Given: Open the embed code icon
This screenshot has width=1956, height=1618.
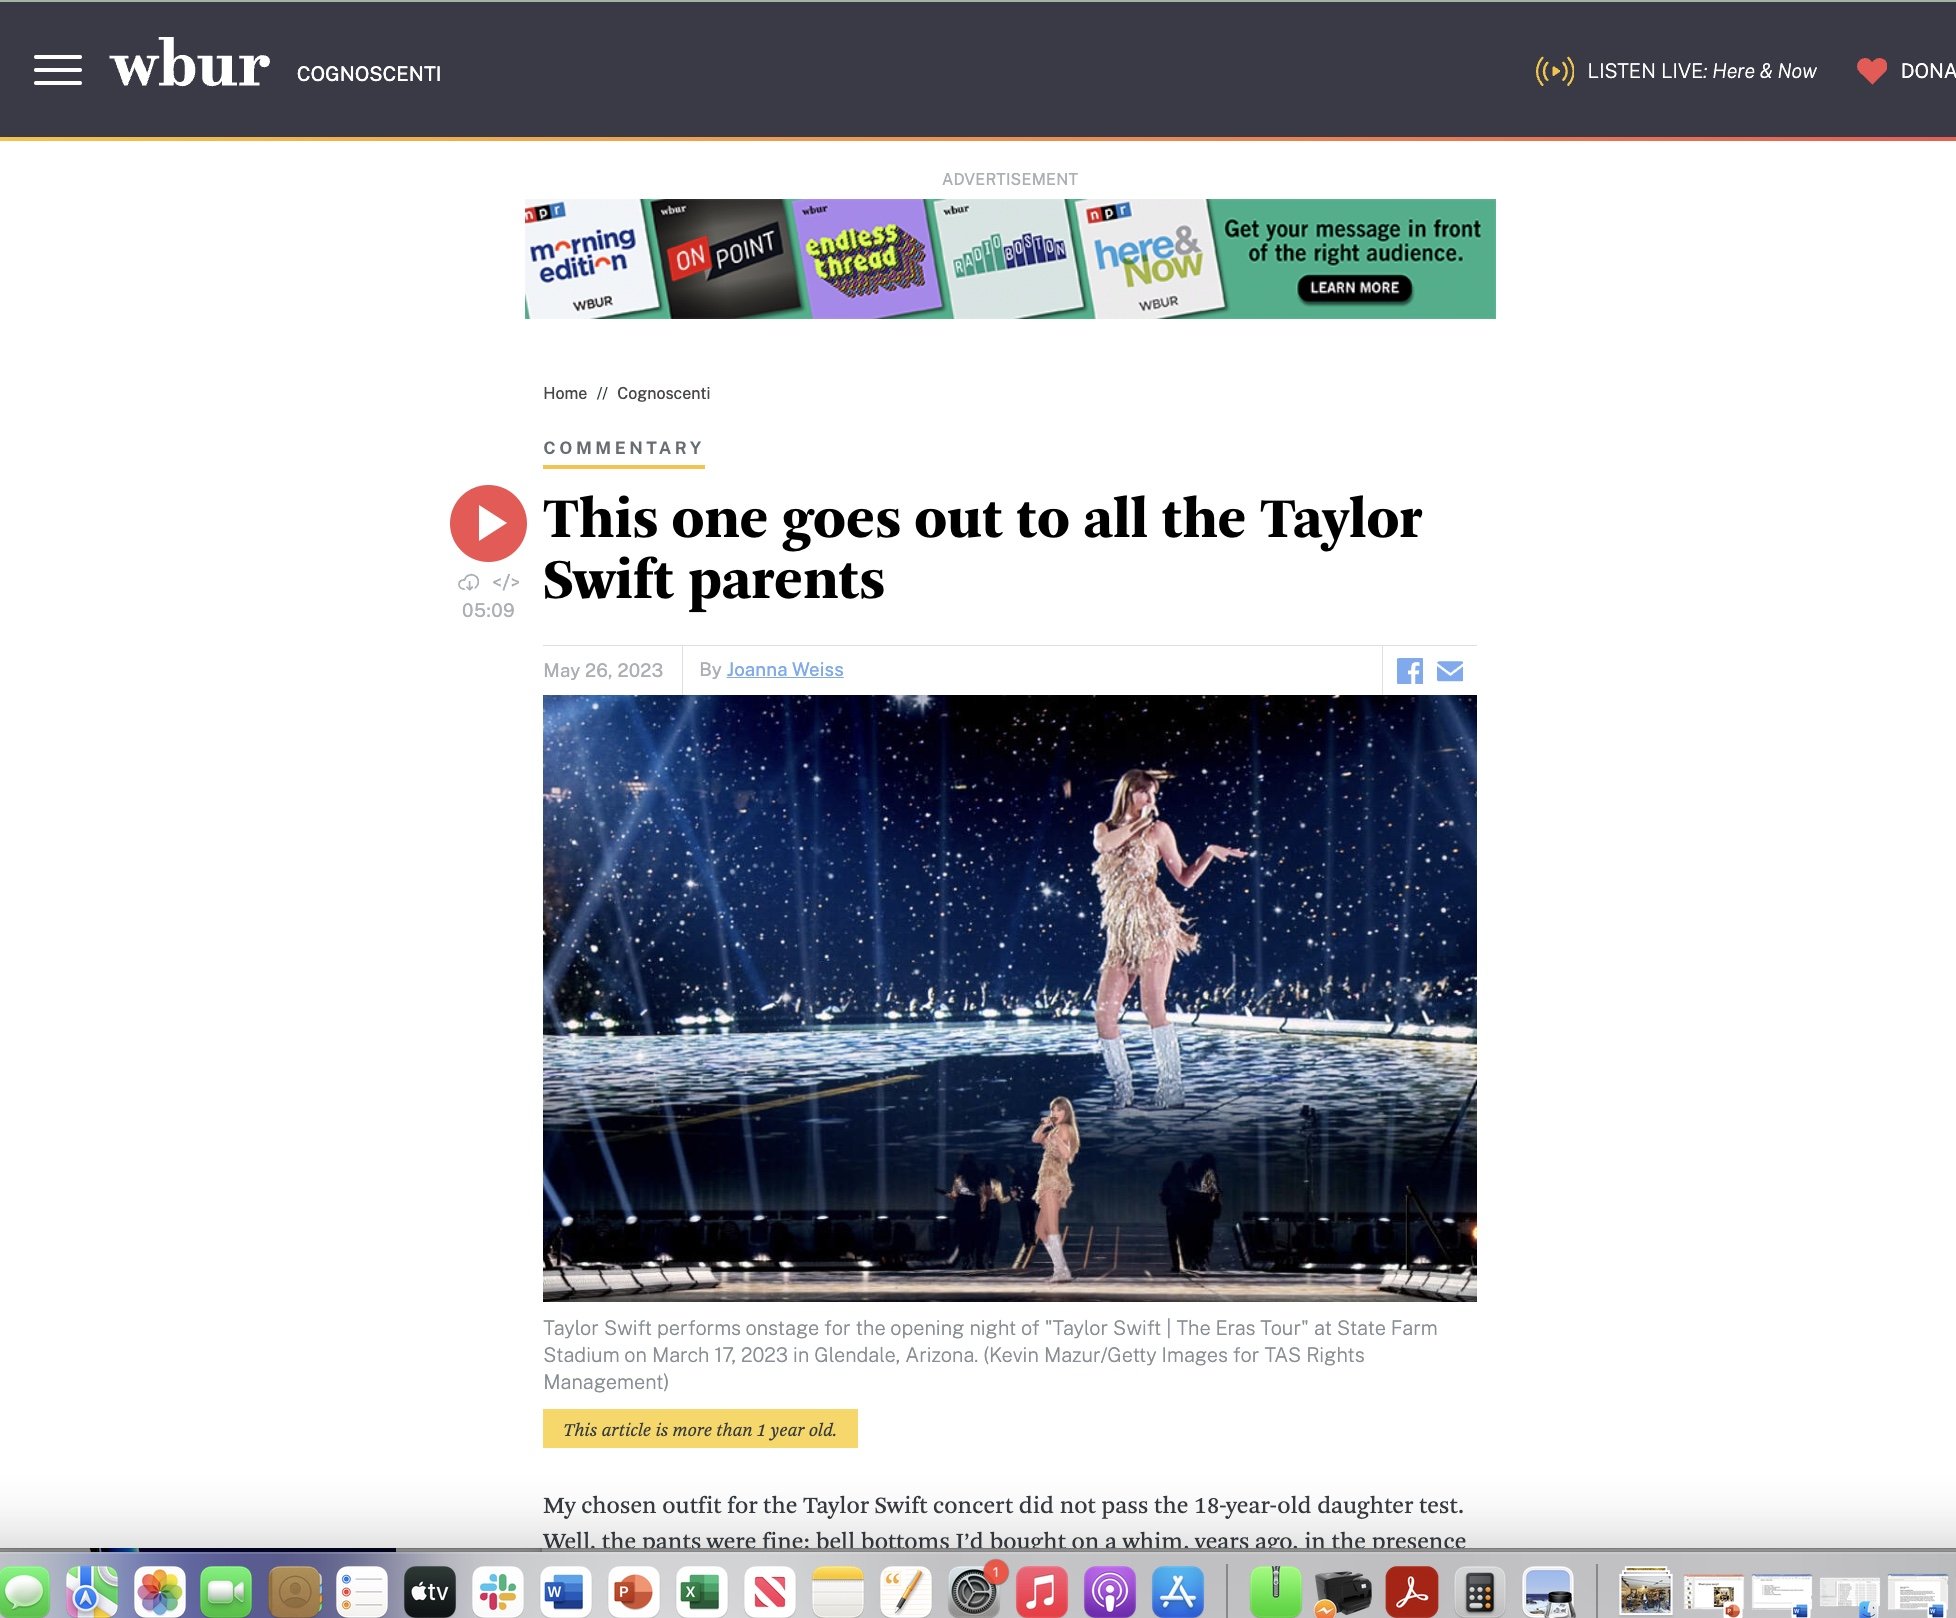Looking at the screenshot, I should click(506, 582).
